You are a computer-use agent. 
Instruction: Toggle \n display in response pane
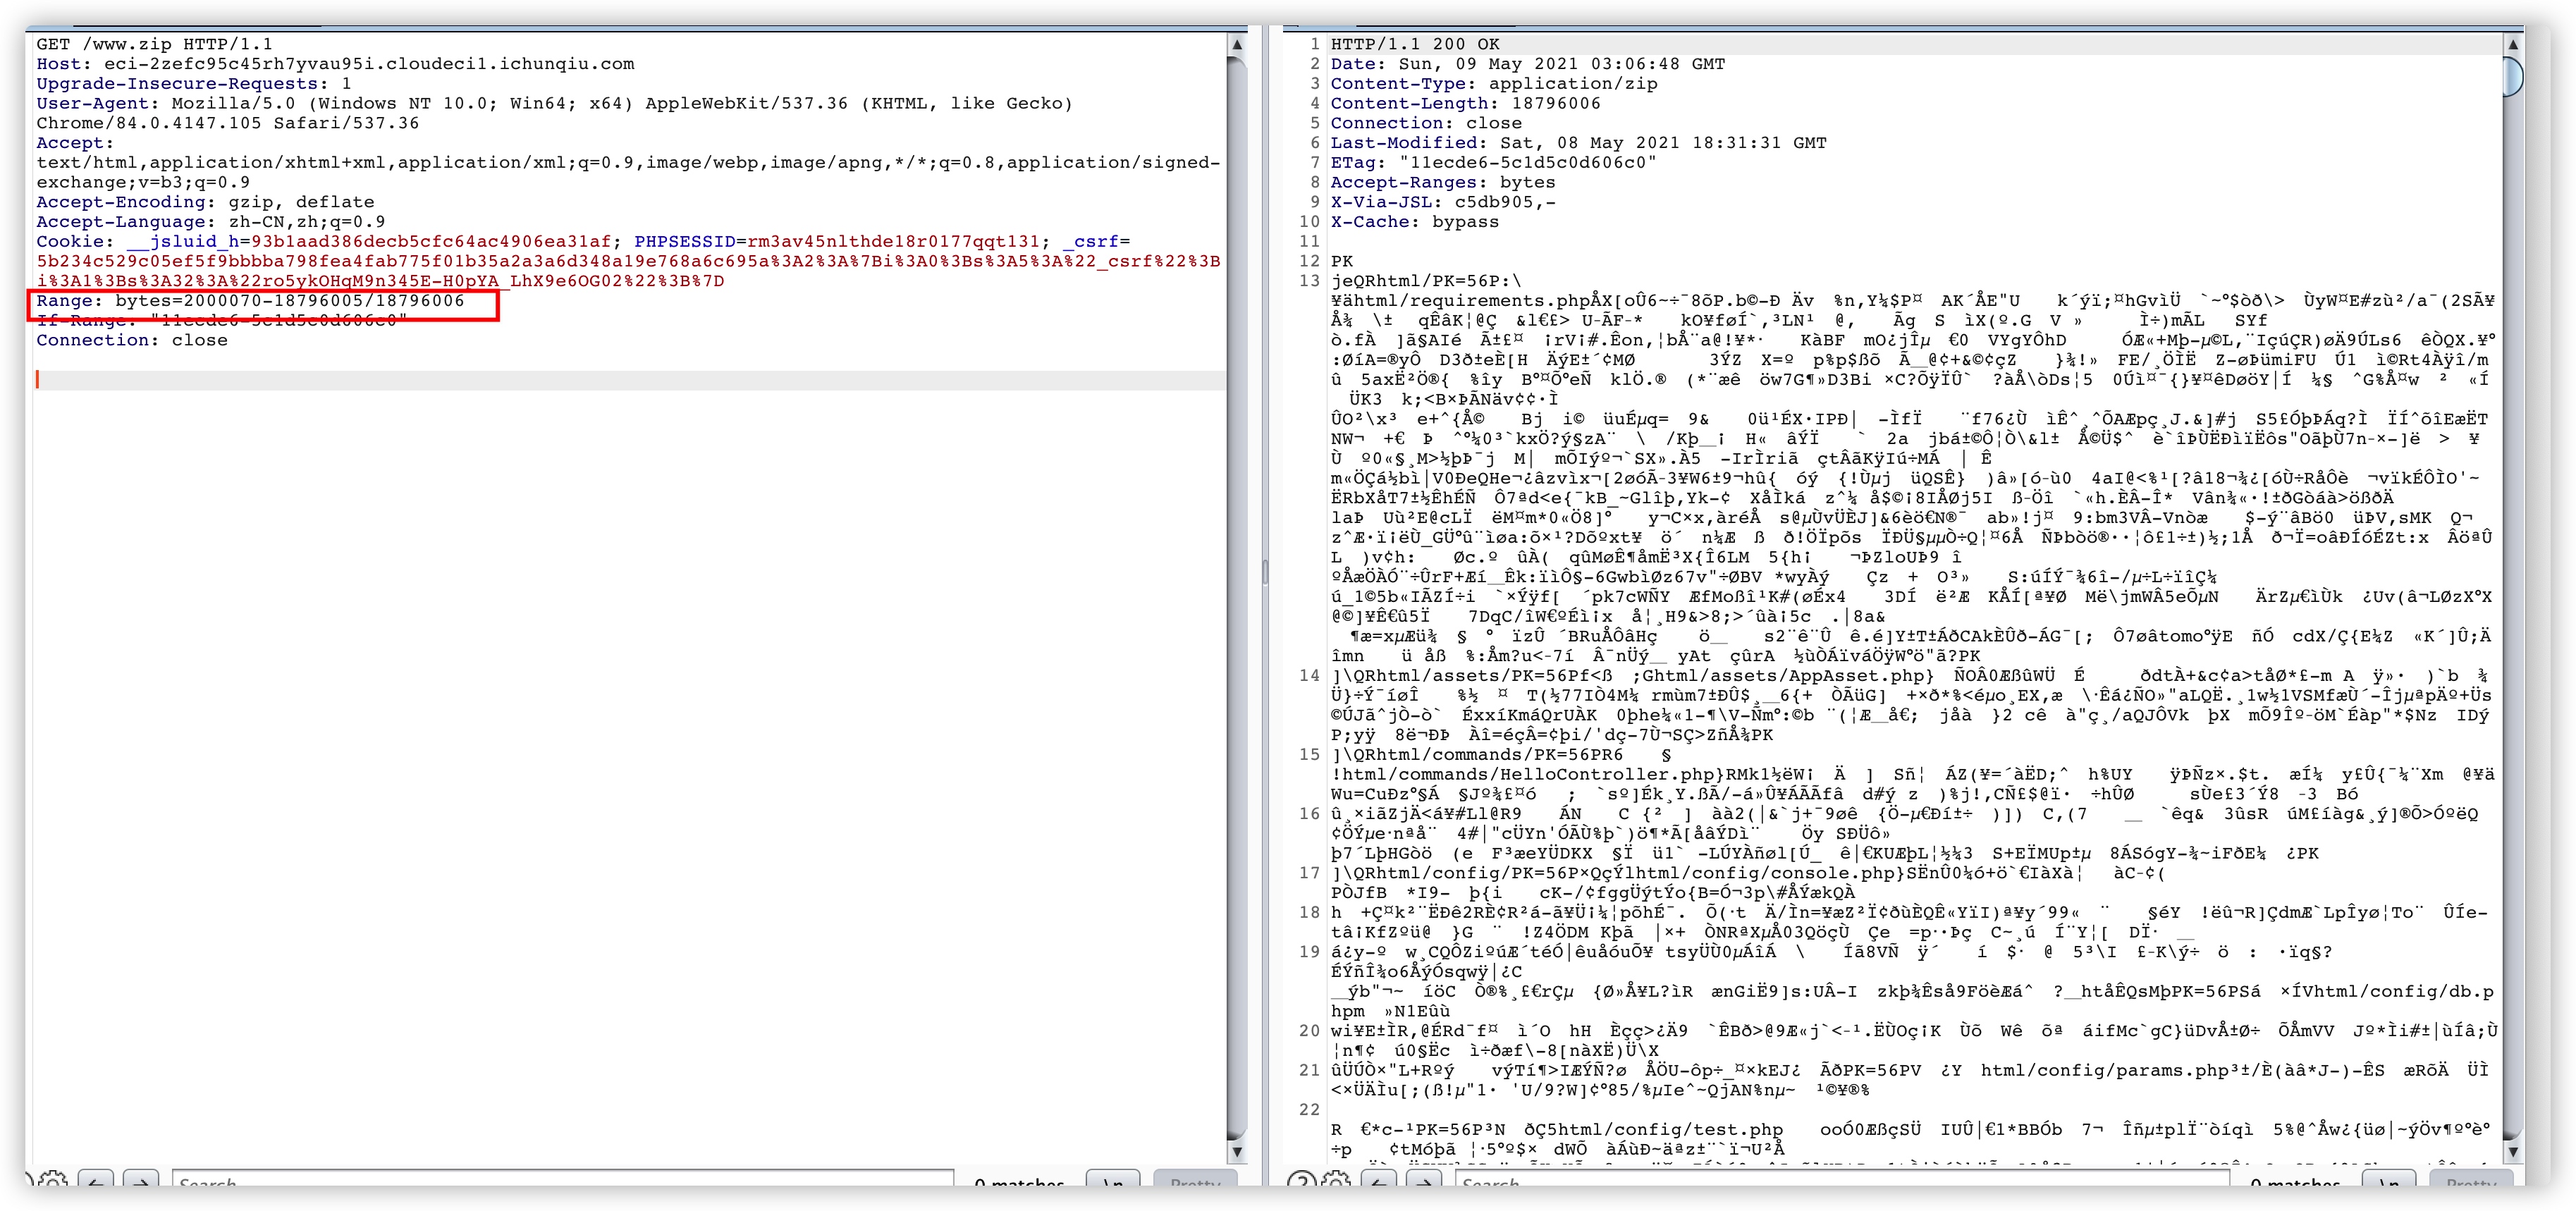click(2388, 1182)
